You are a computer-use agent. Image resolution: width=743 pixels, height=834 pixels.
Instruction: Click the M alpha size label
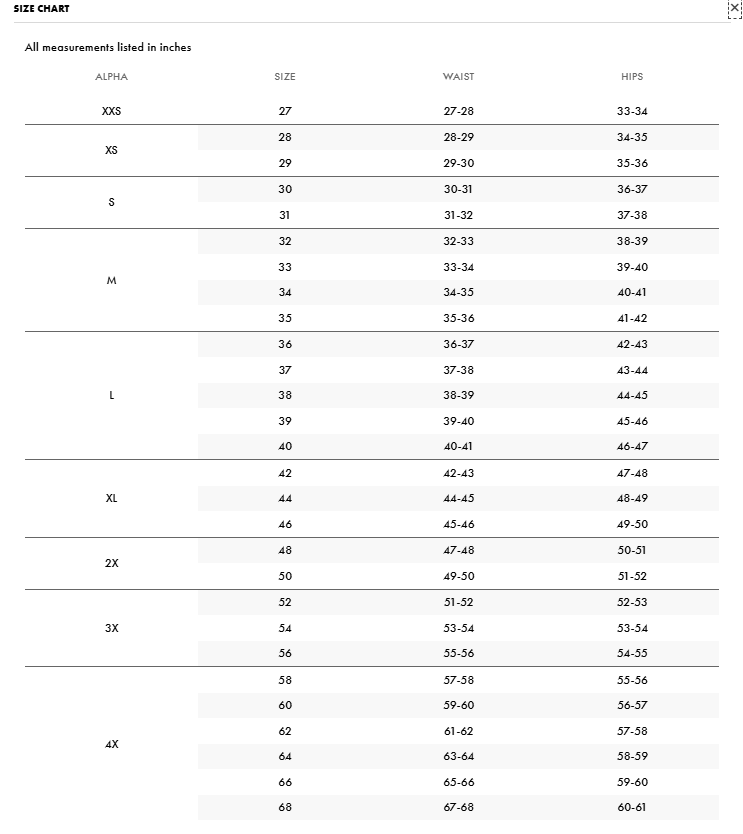click(112, 281)
